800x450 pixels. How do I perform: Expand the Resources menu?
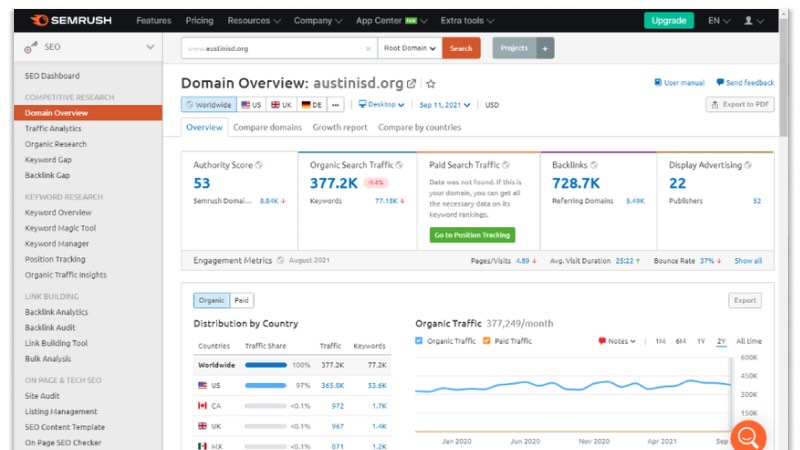tap(254, 21)
